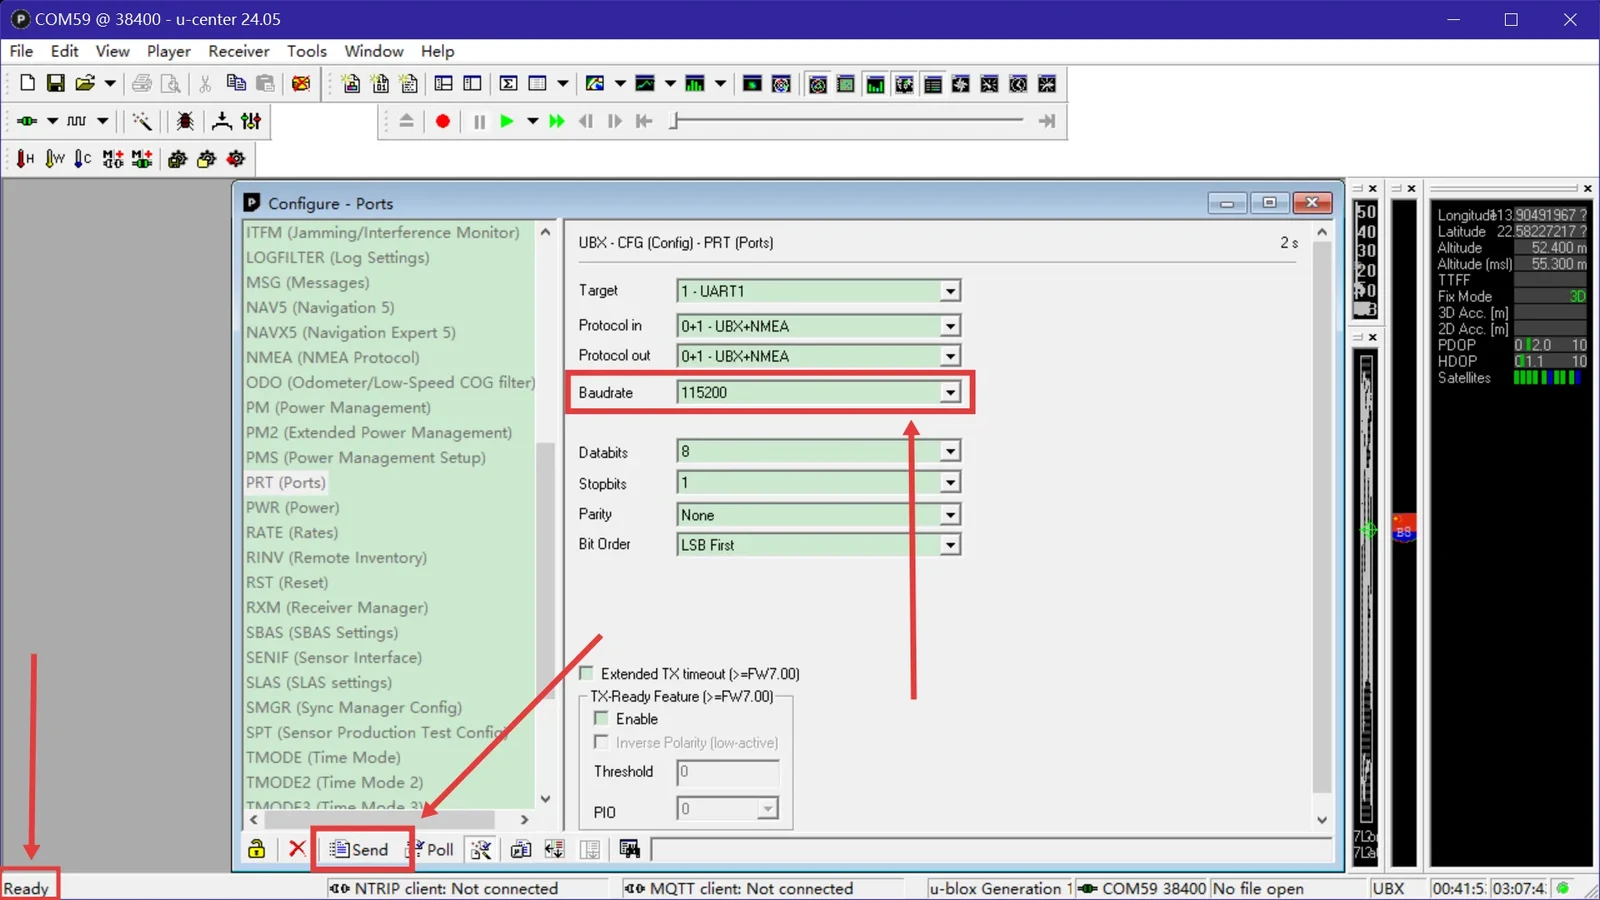Open the Edit menu
1600x900 pixels.
click(x=64, y=51)
